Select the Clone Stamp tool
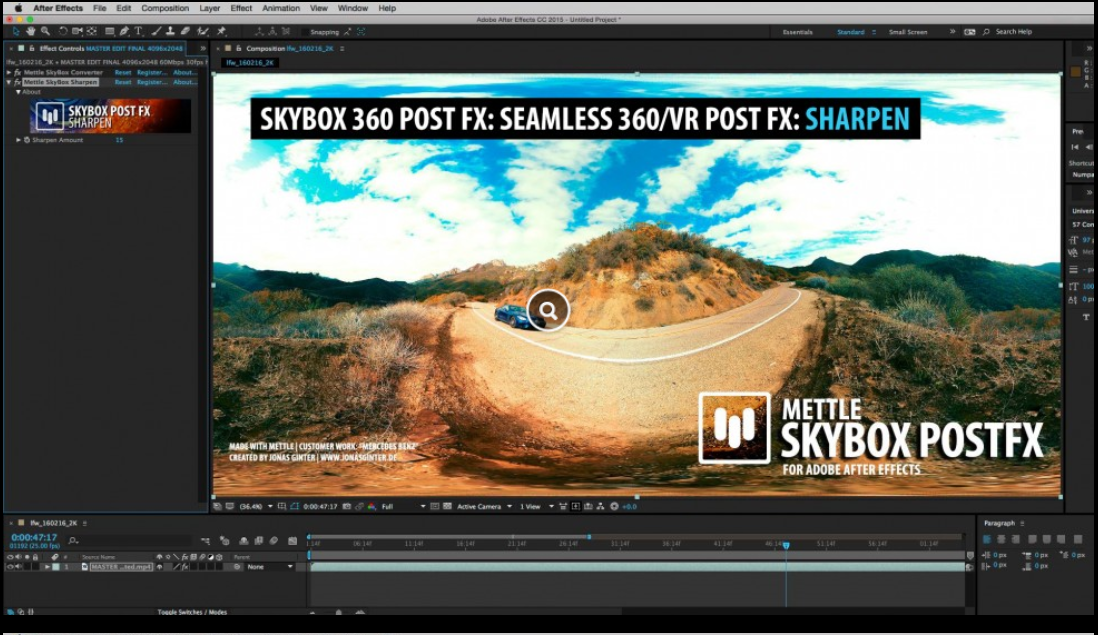This screenshot has width=1098, height=635. point(170,32)
